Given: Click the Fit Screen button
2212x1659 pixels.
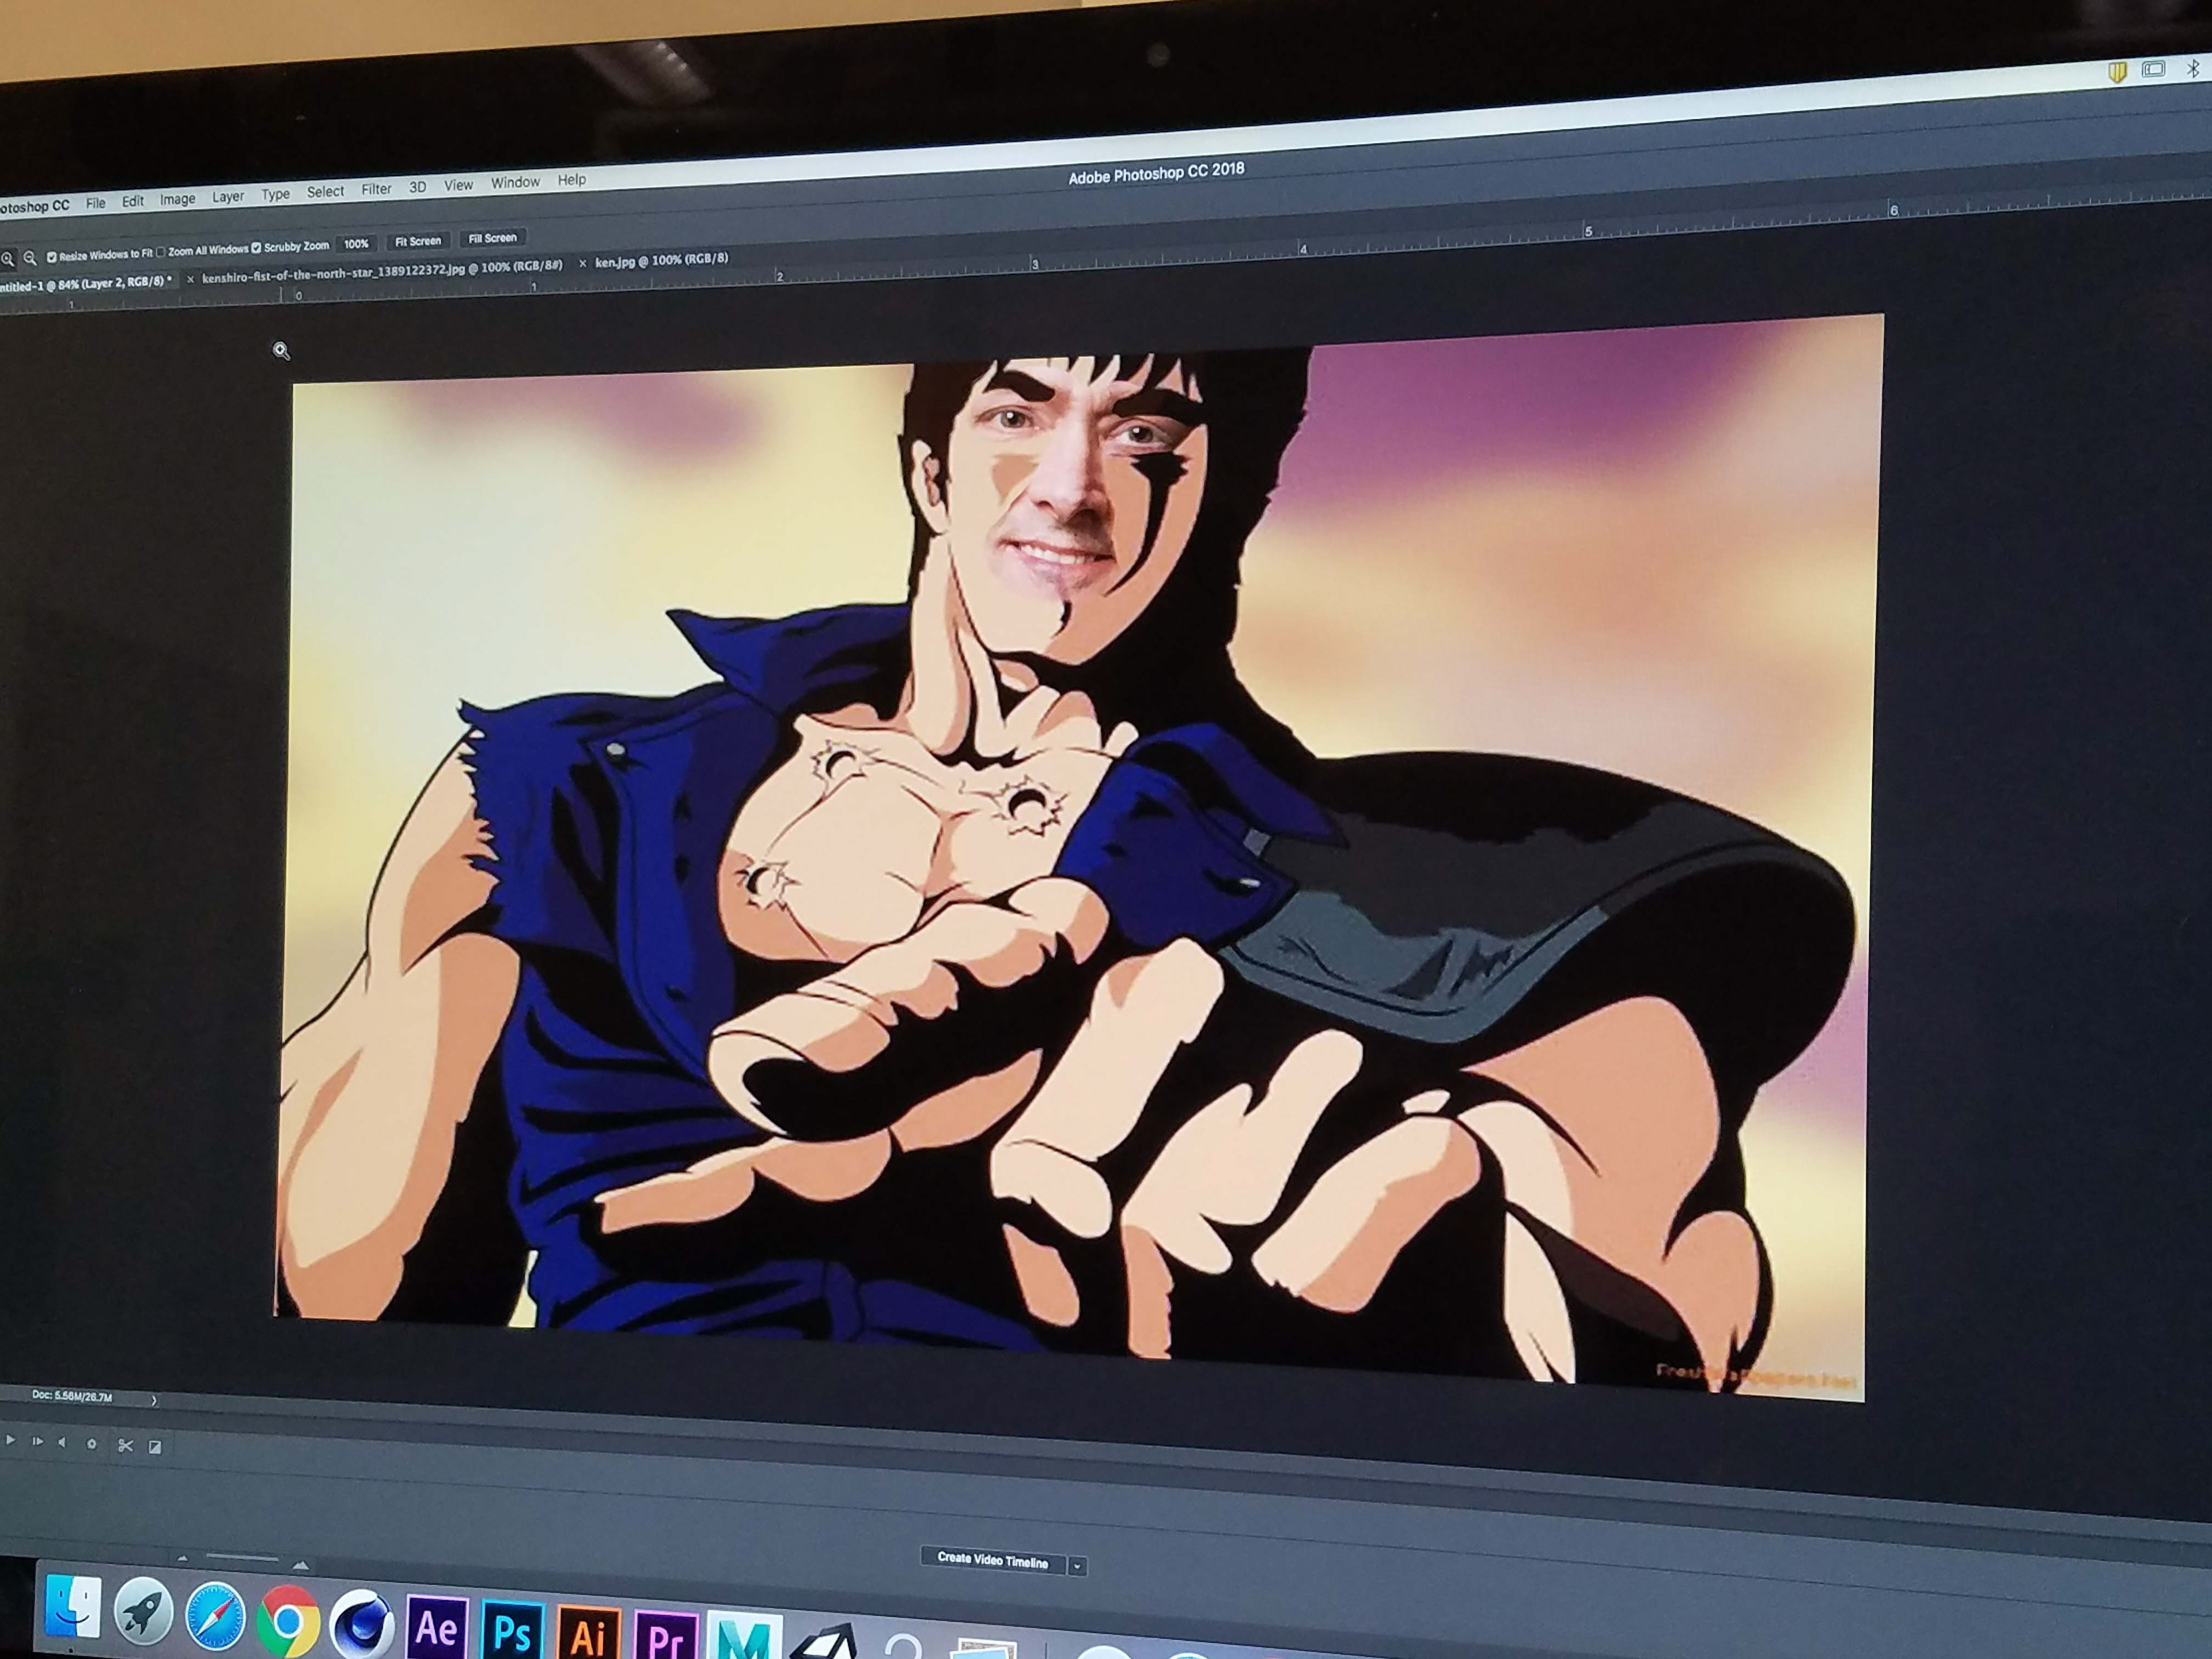Looking at the screenshot, I should 417,241.
